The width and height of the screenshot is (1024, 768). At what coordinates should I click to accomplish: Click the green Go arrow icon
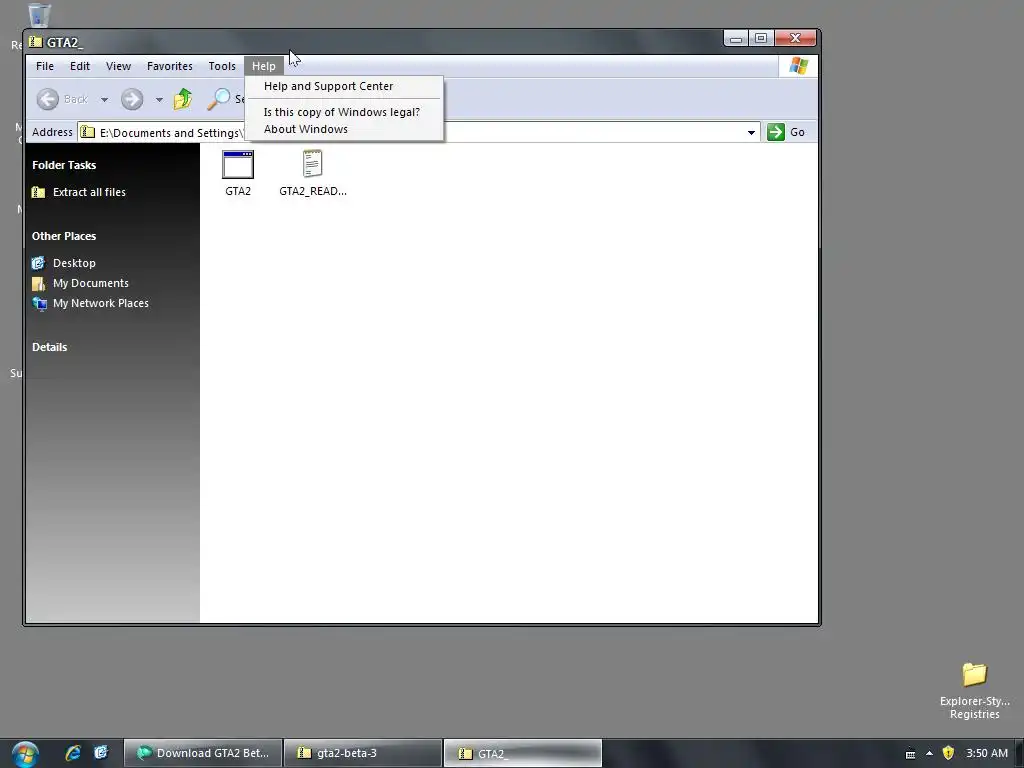tap(776, 132)
